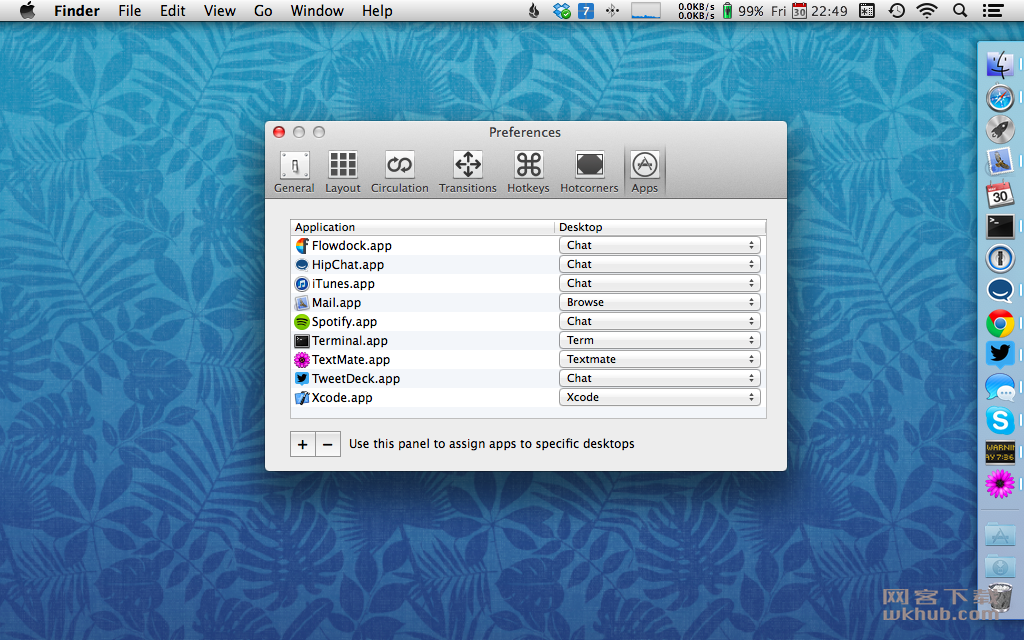
Task: Open the Edit menu
Action: tap(172, 10)
